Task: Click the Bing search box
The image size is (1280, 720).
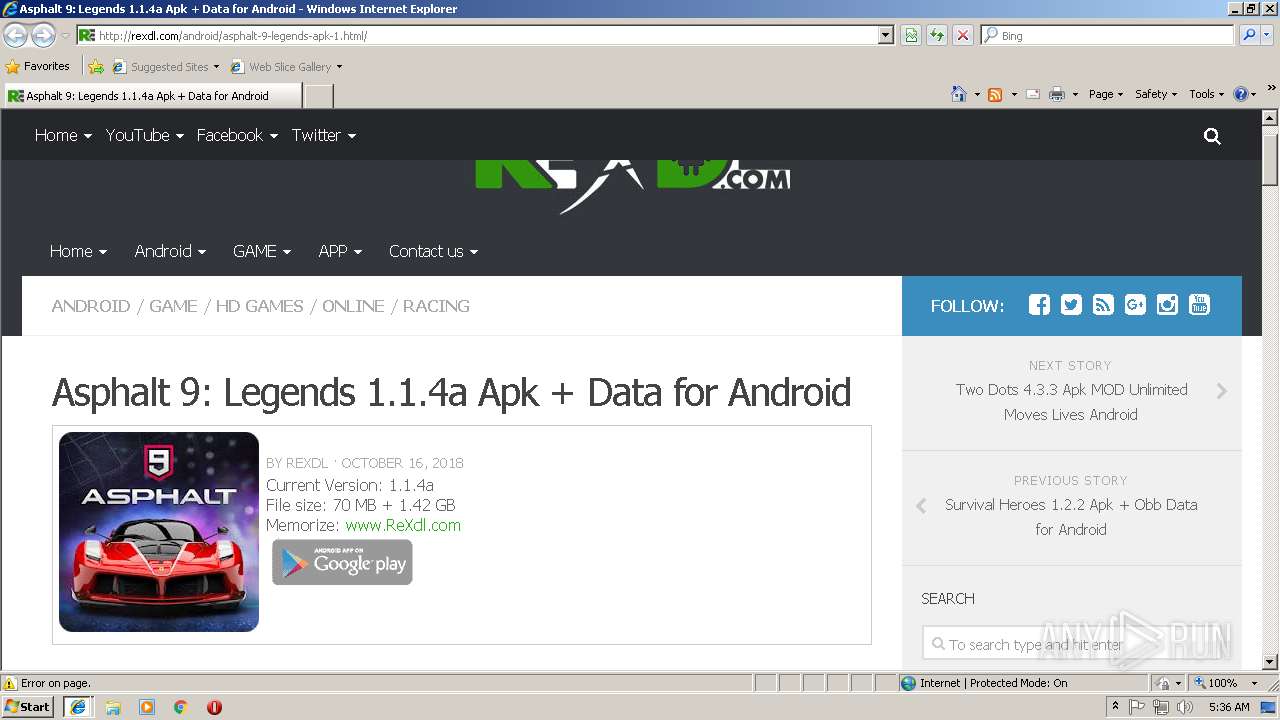Action: [1107, 35]
